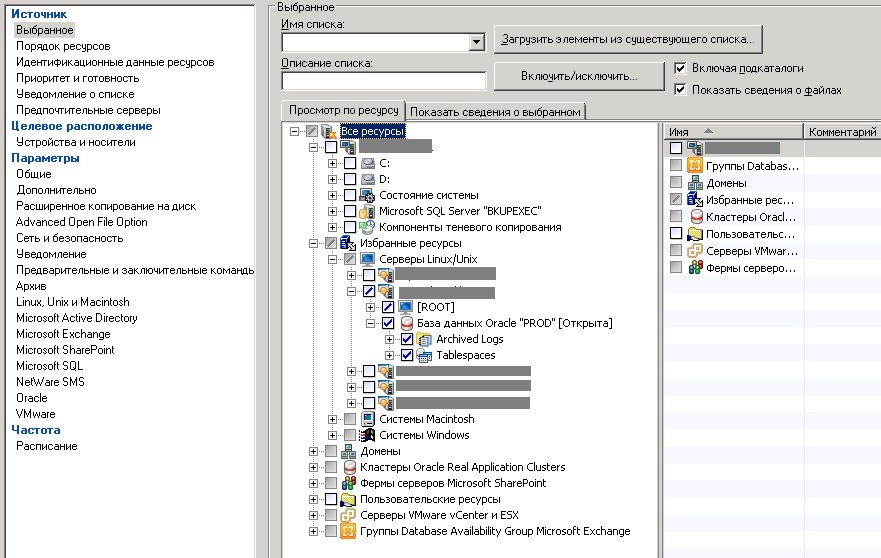Viewport: 881px width, 558px height.
Task: Uncheck the Oracle PROD database checkbox
Action: point(388,323)
